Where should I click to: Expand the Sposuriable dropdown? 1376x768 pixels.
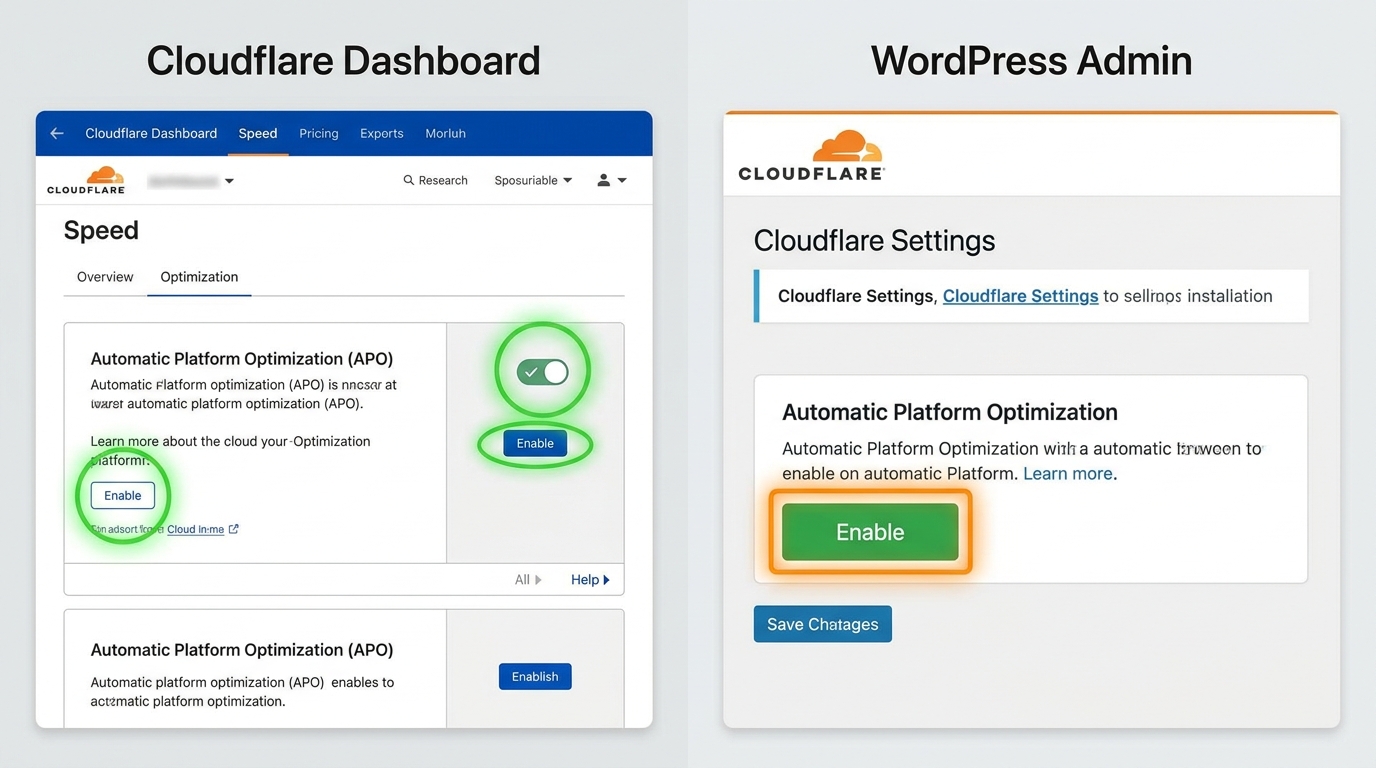532,180
